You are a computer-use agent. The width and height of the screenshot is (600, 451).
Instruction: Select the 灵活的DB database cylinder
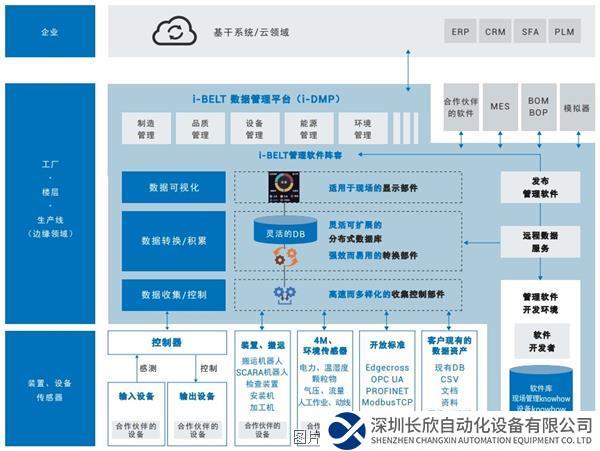[x=284, y=233]
